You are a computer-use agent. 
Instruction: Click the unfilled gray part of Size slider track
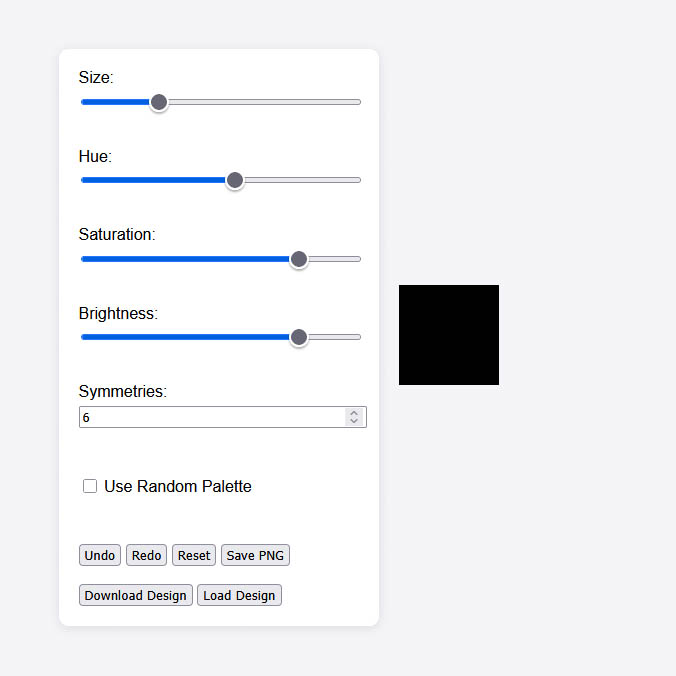coord(264,102)
